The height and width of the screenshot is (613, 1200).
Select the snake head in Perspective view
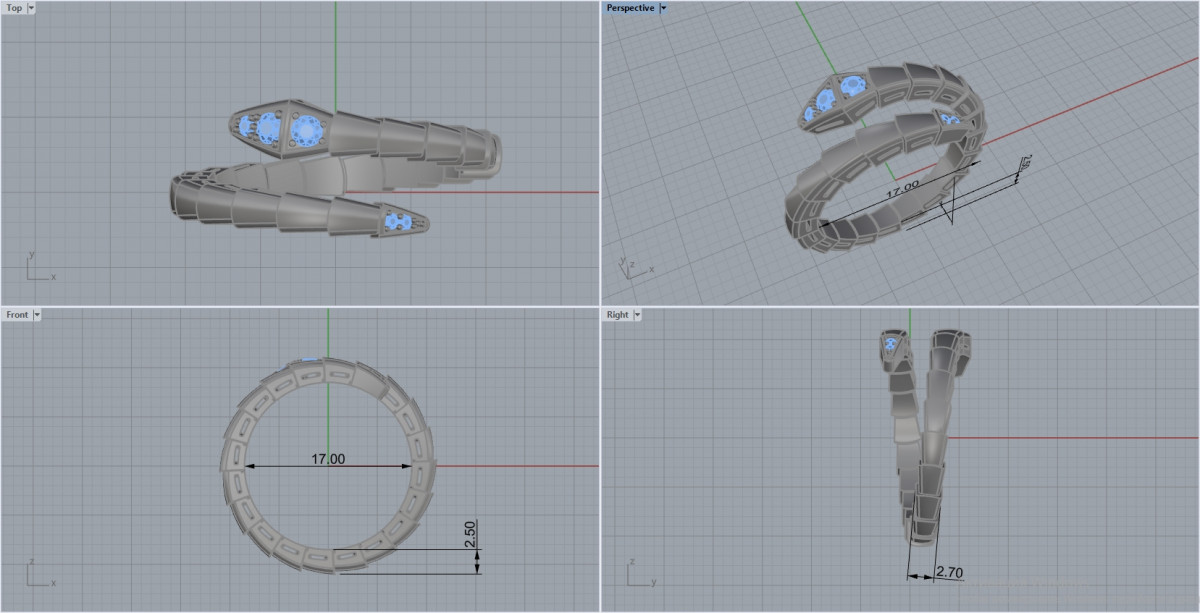[837, 98]
